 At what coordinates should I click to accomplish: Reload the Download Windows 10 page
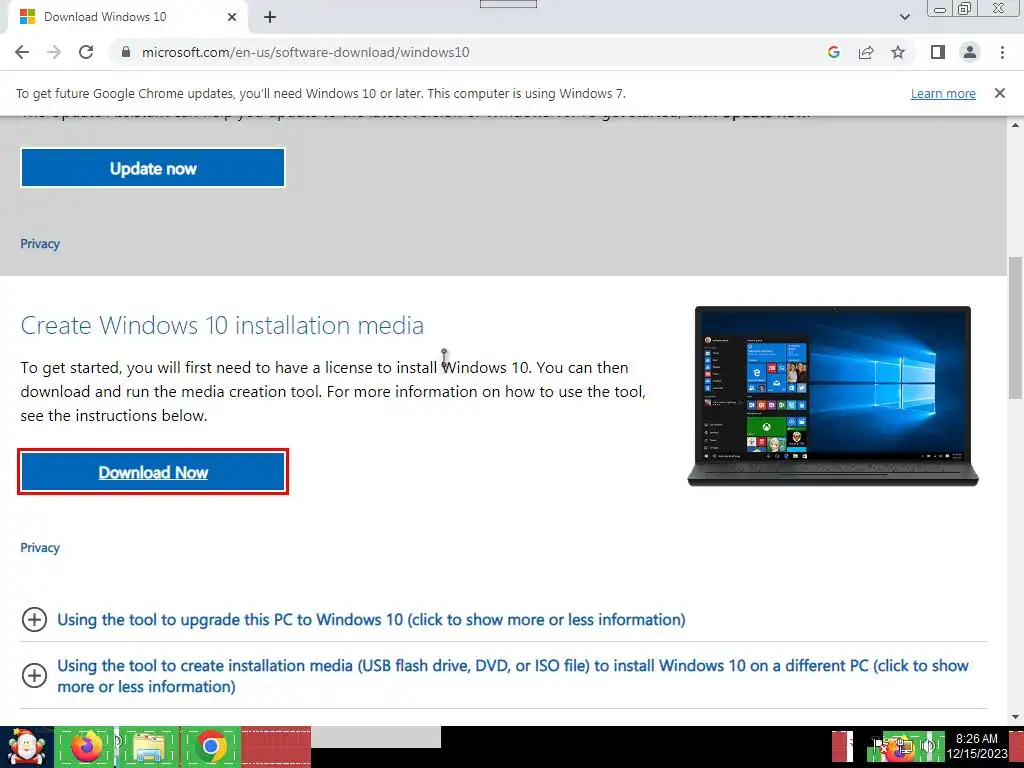click(x=86, y=52)
